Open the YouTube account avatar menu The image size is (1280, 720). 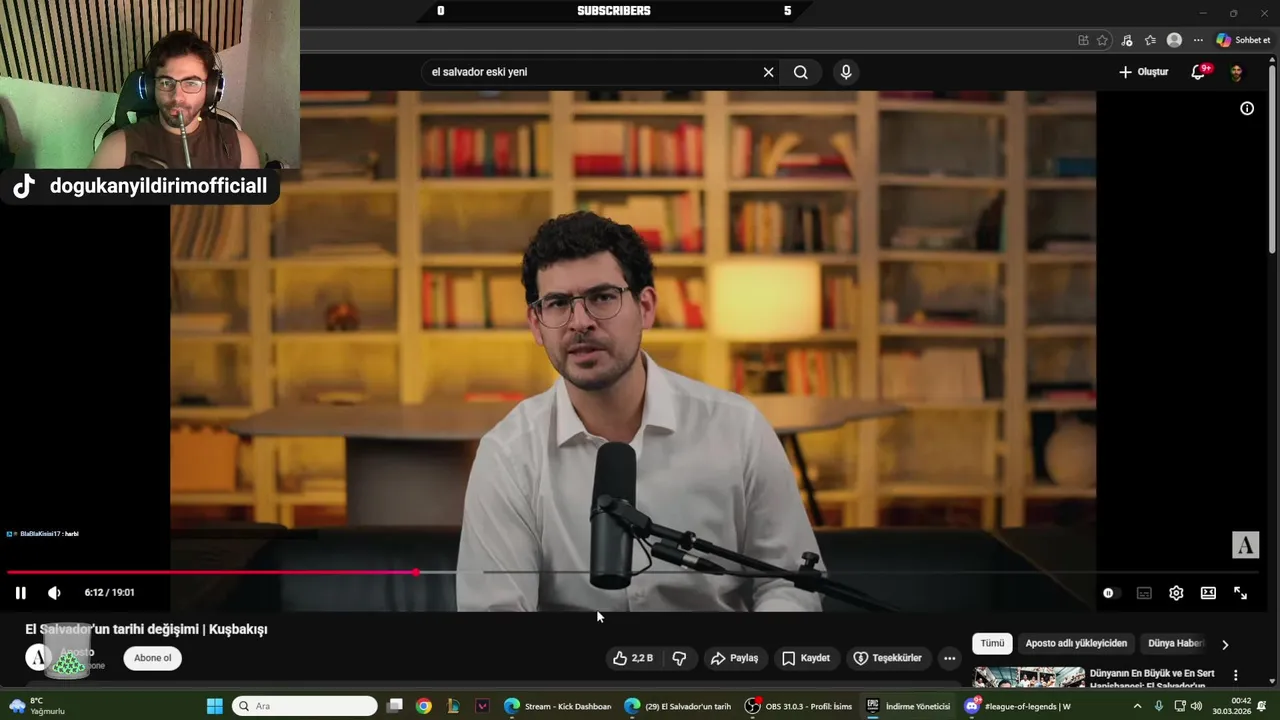coord(1236,72)
